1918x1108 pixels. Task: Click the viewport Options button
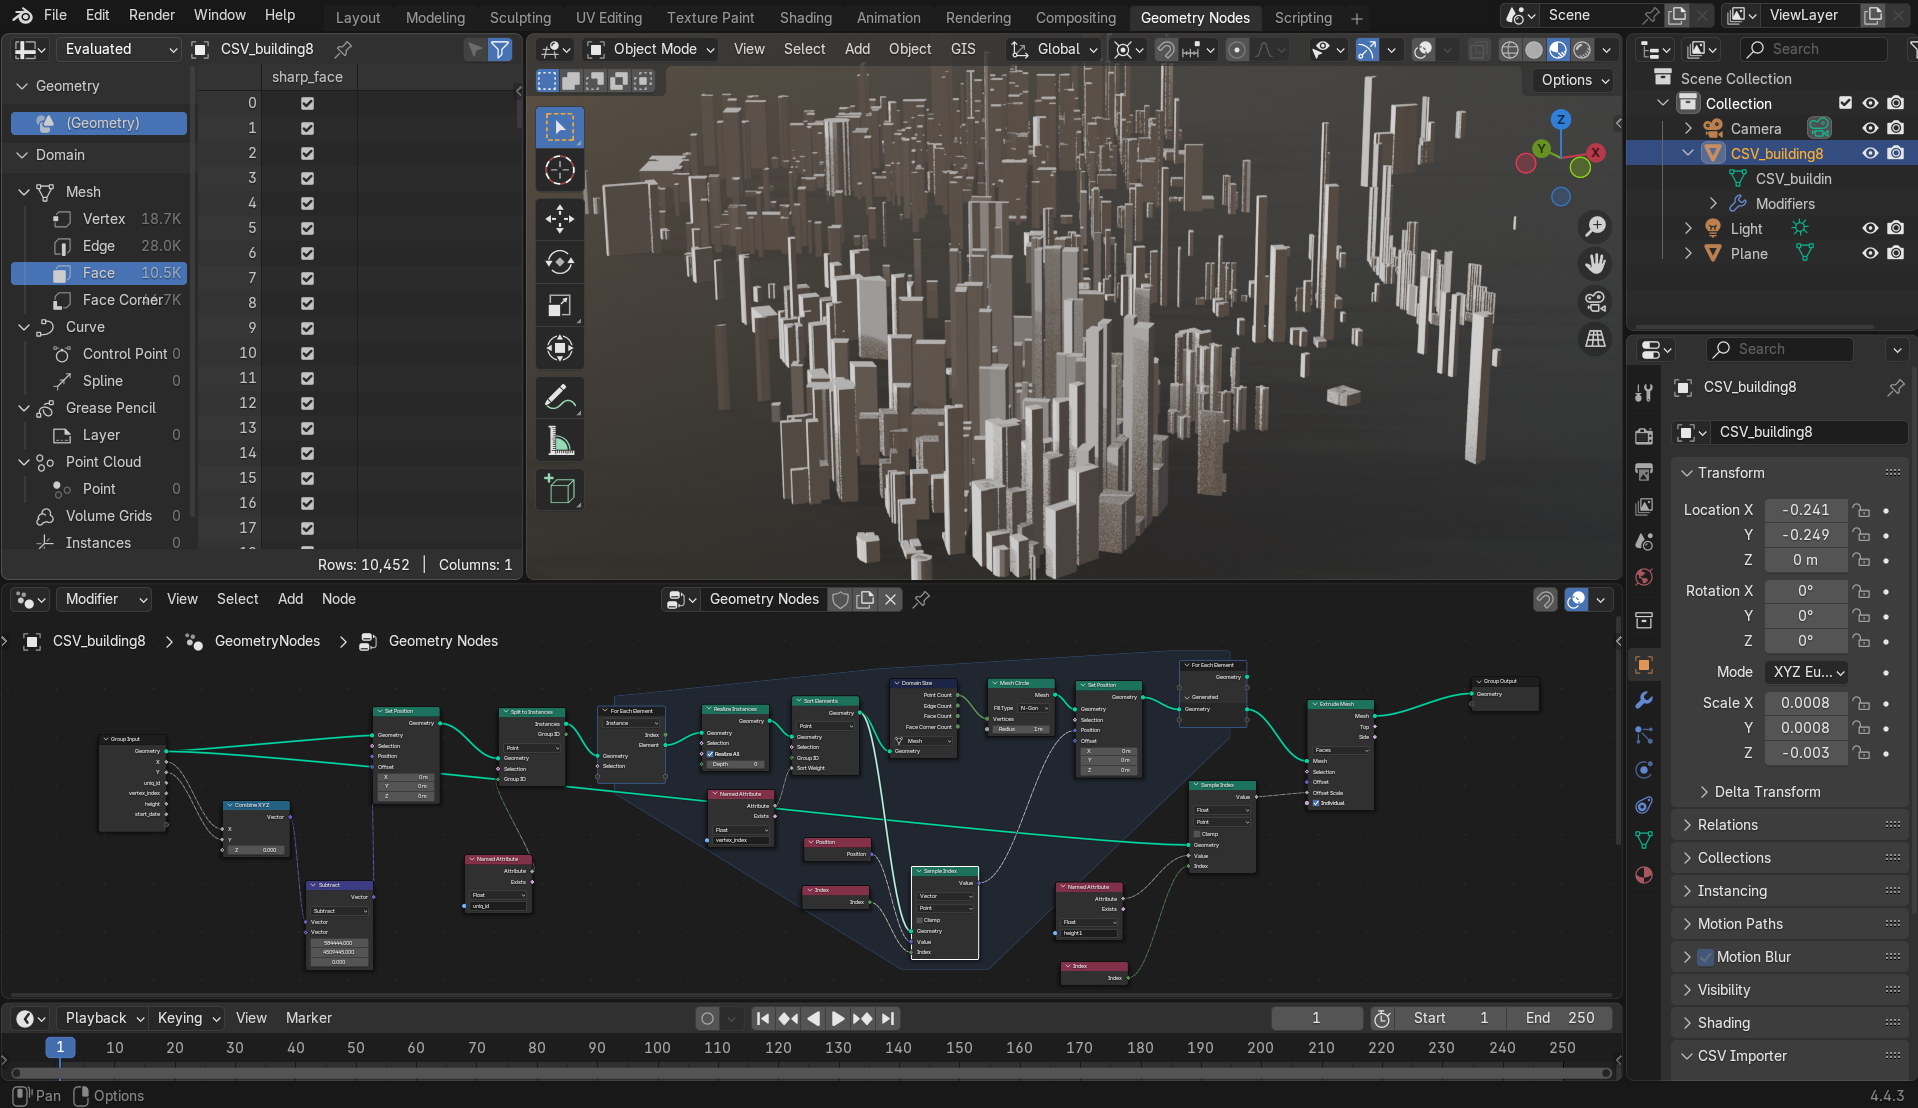tap(1574, 80)
